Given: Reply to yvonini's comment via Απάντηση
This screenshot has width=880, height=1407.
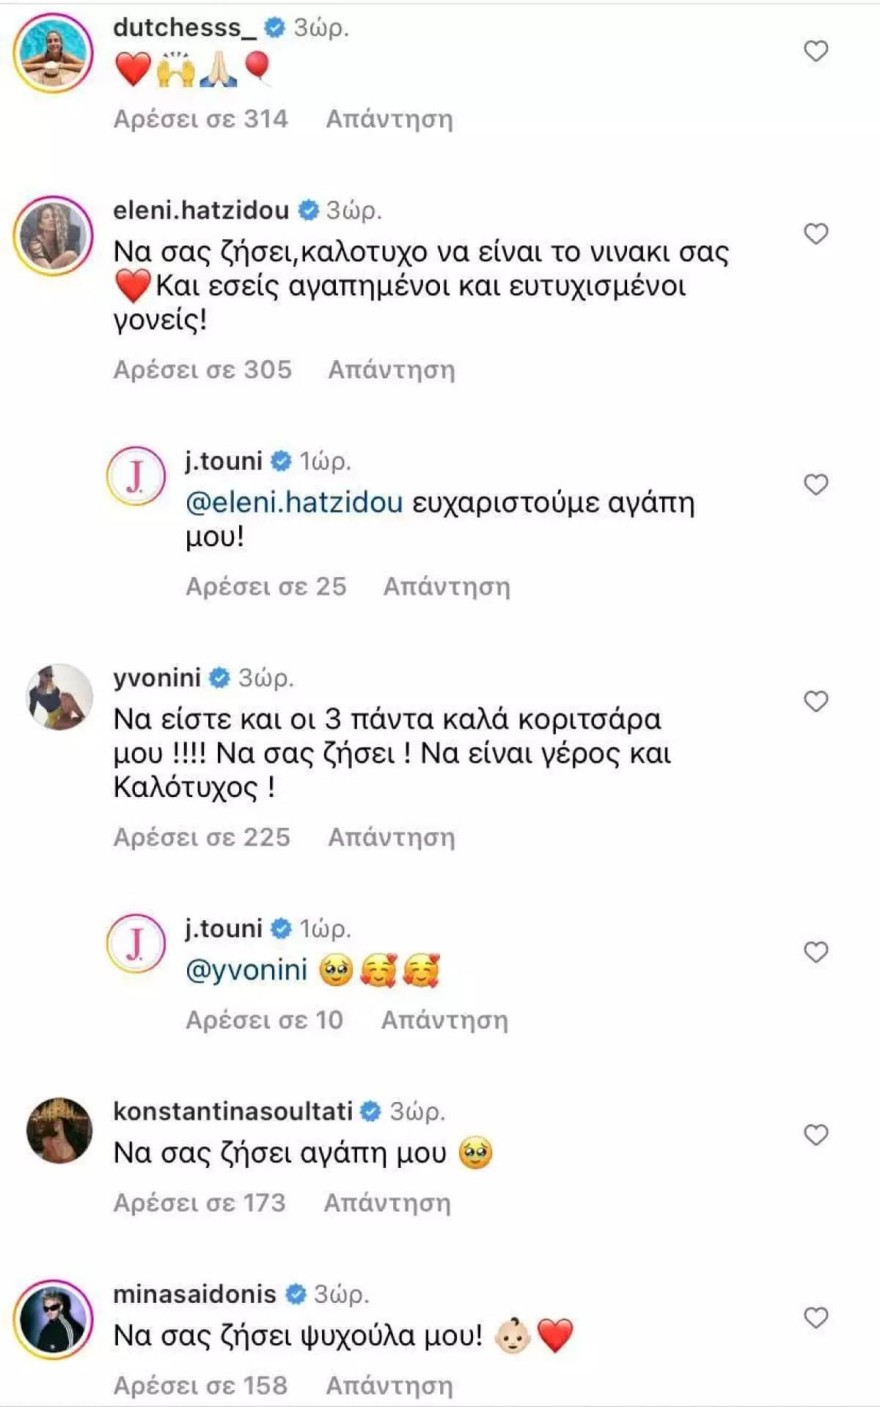Looking at the screenshot, I should [388, 835].
